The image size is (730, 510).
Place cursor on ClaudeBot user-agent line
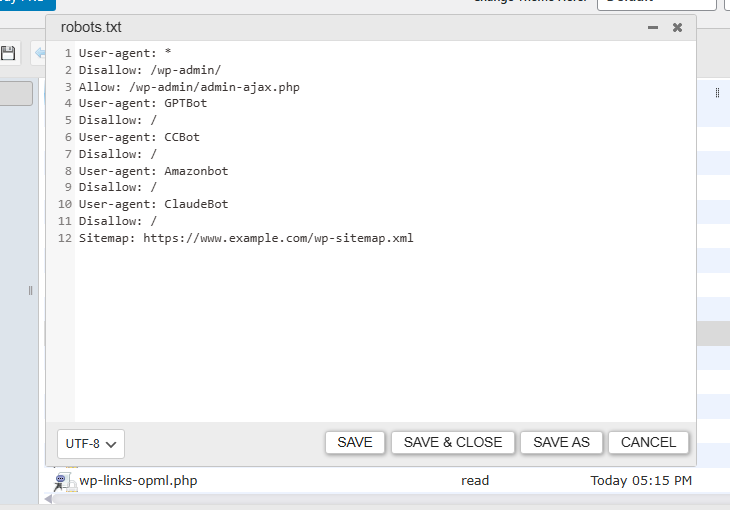pos(153,204)
